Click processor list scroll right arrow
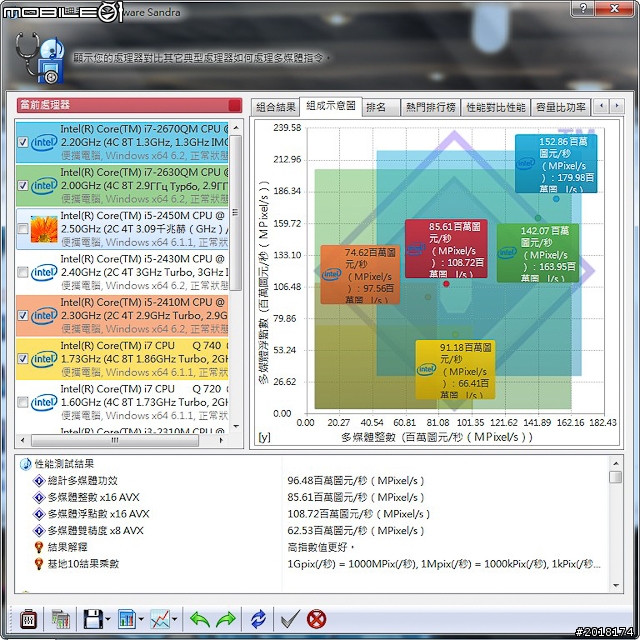The image size is (640, 640). [x=221, y=440]
